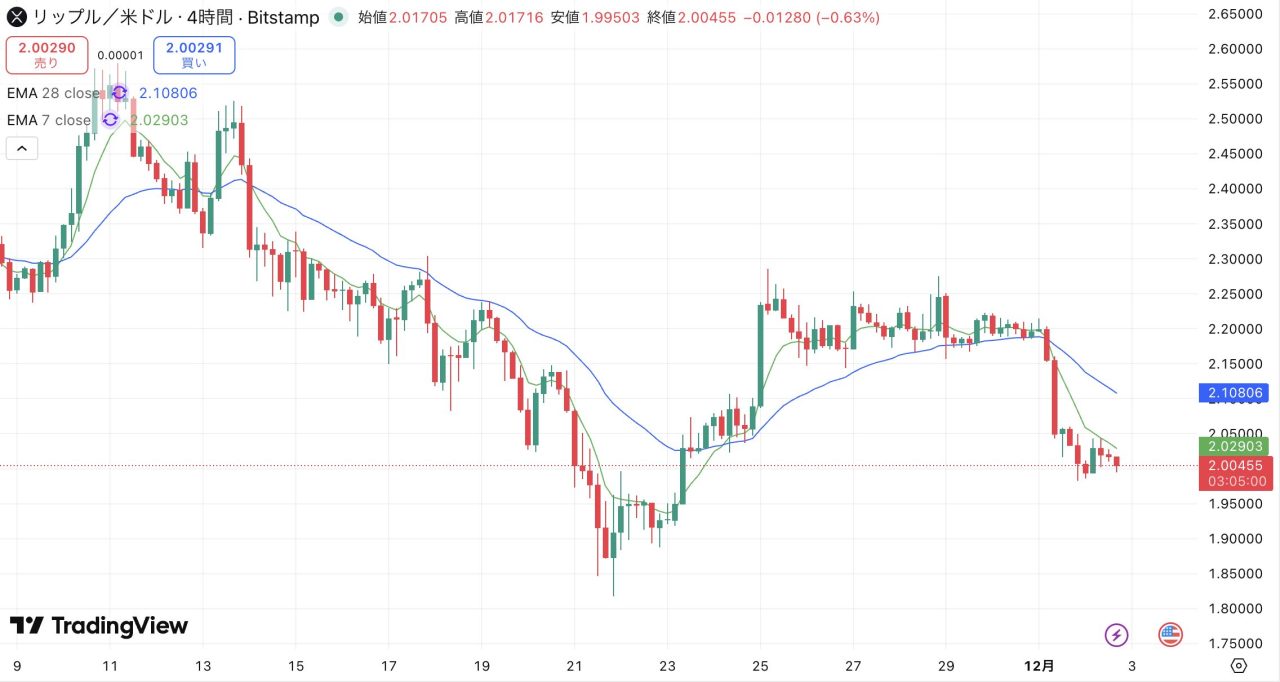Click the 売り sell button
Image resolution: width=1280 pixels, height=682 pixels.
pos(47,55)
